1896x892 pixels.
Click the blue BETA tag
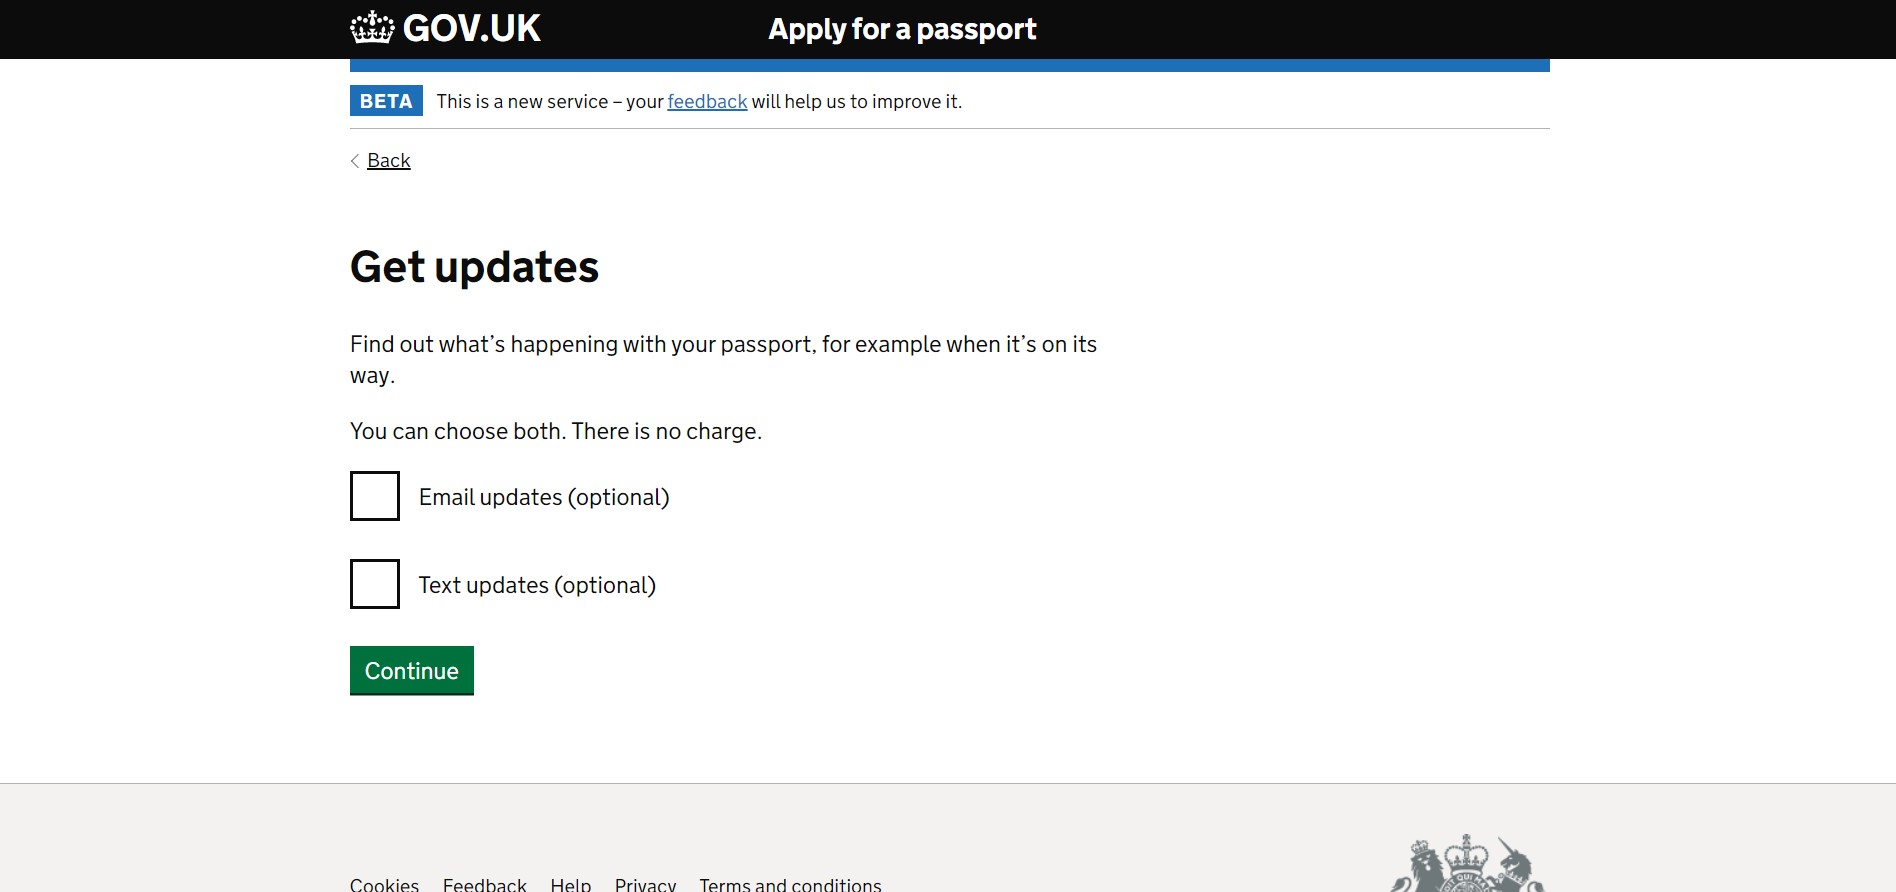(x=386, y=101)
